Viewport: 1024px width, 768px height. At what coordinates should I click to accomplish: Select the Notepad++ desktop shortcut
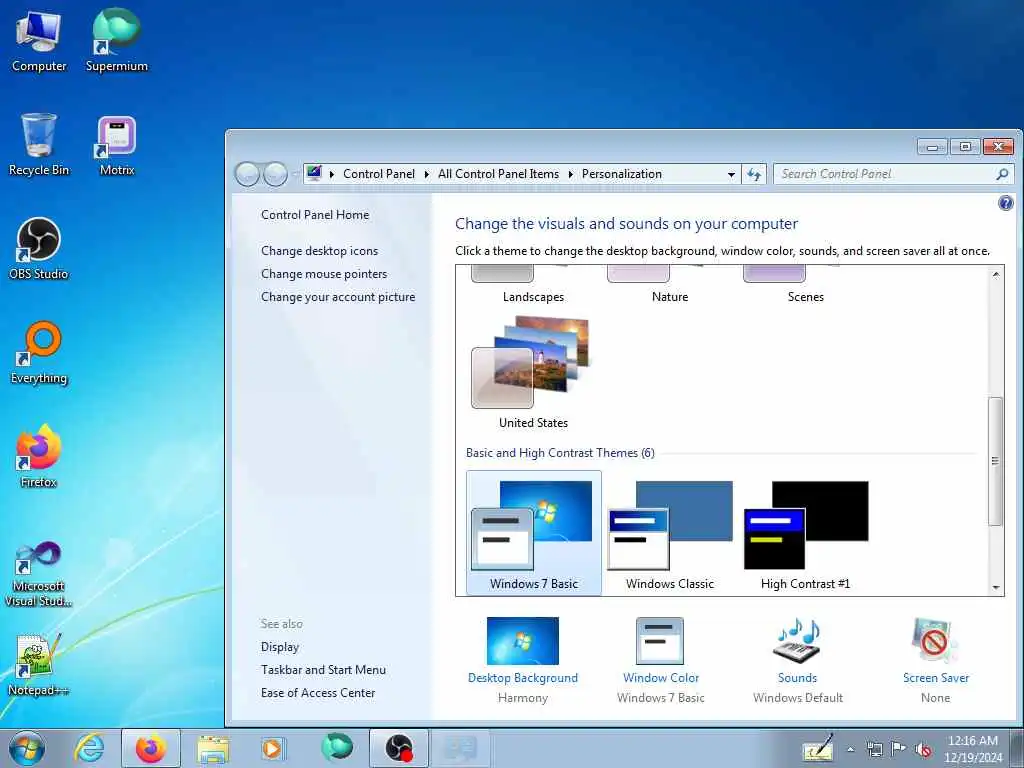pyautogui.click(x=39, y=665)
